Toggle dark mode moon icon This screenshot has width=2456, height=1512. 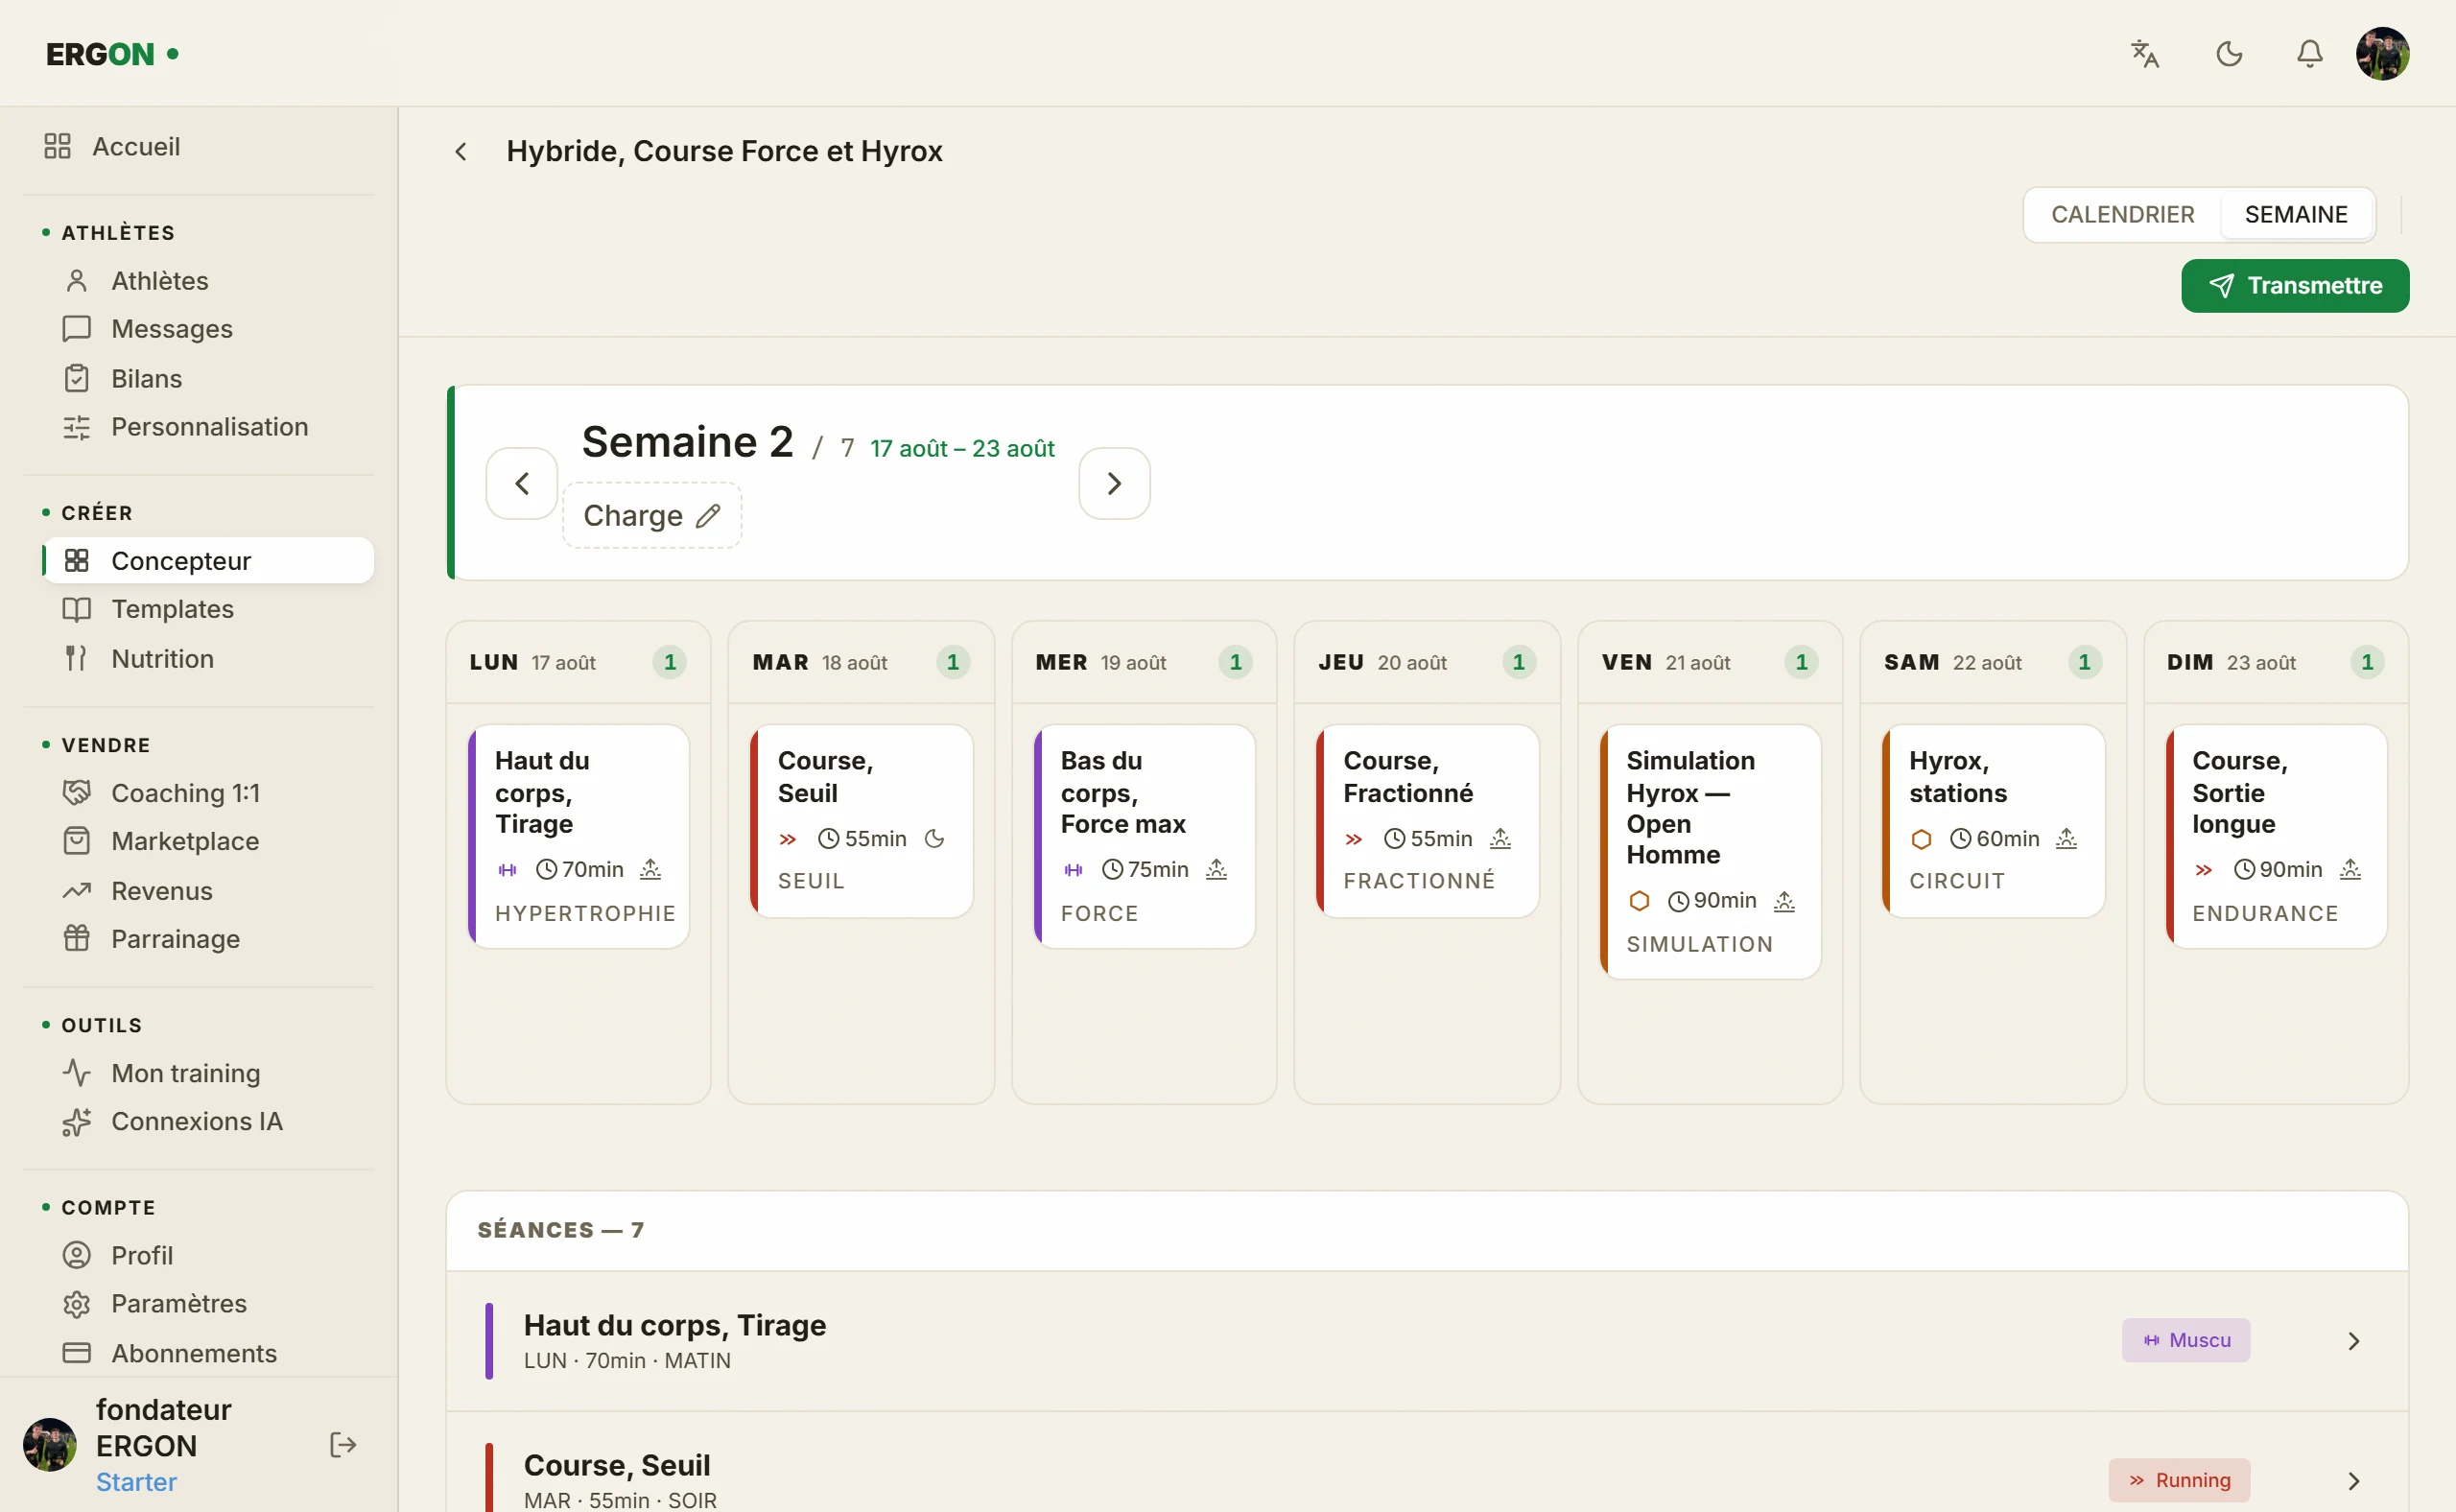tap(2229, 54)
